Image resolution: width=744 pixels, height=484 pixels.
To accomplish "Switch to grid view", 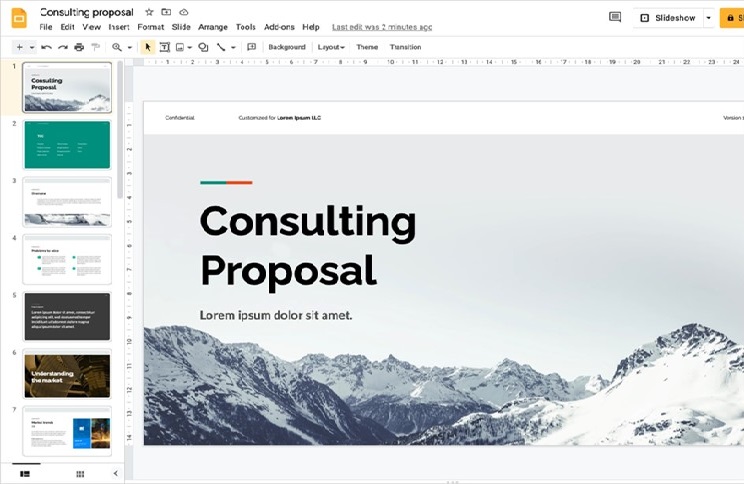I will coord(80,473).
